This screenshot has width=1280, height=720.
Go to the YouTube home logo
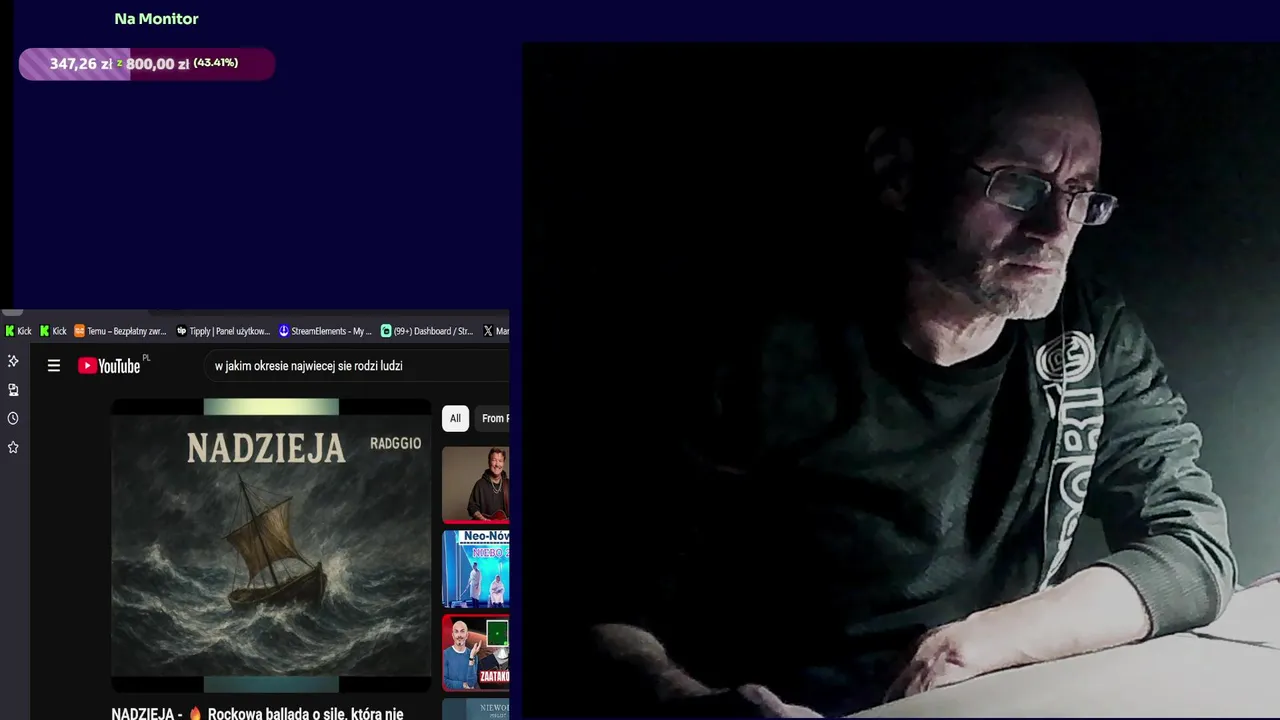(x=109, y=366)
